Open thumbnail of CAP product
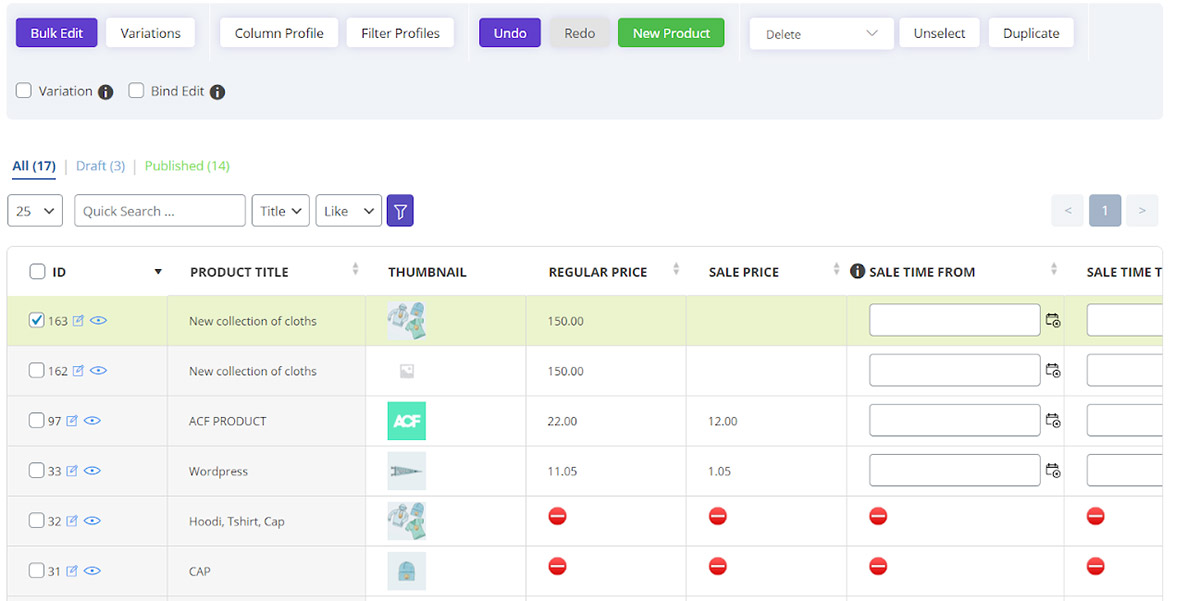This screenshot has width=1200, height=601. (406, 571)
